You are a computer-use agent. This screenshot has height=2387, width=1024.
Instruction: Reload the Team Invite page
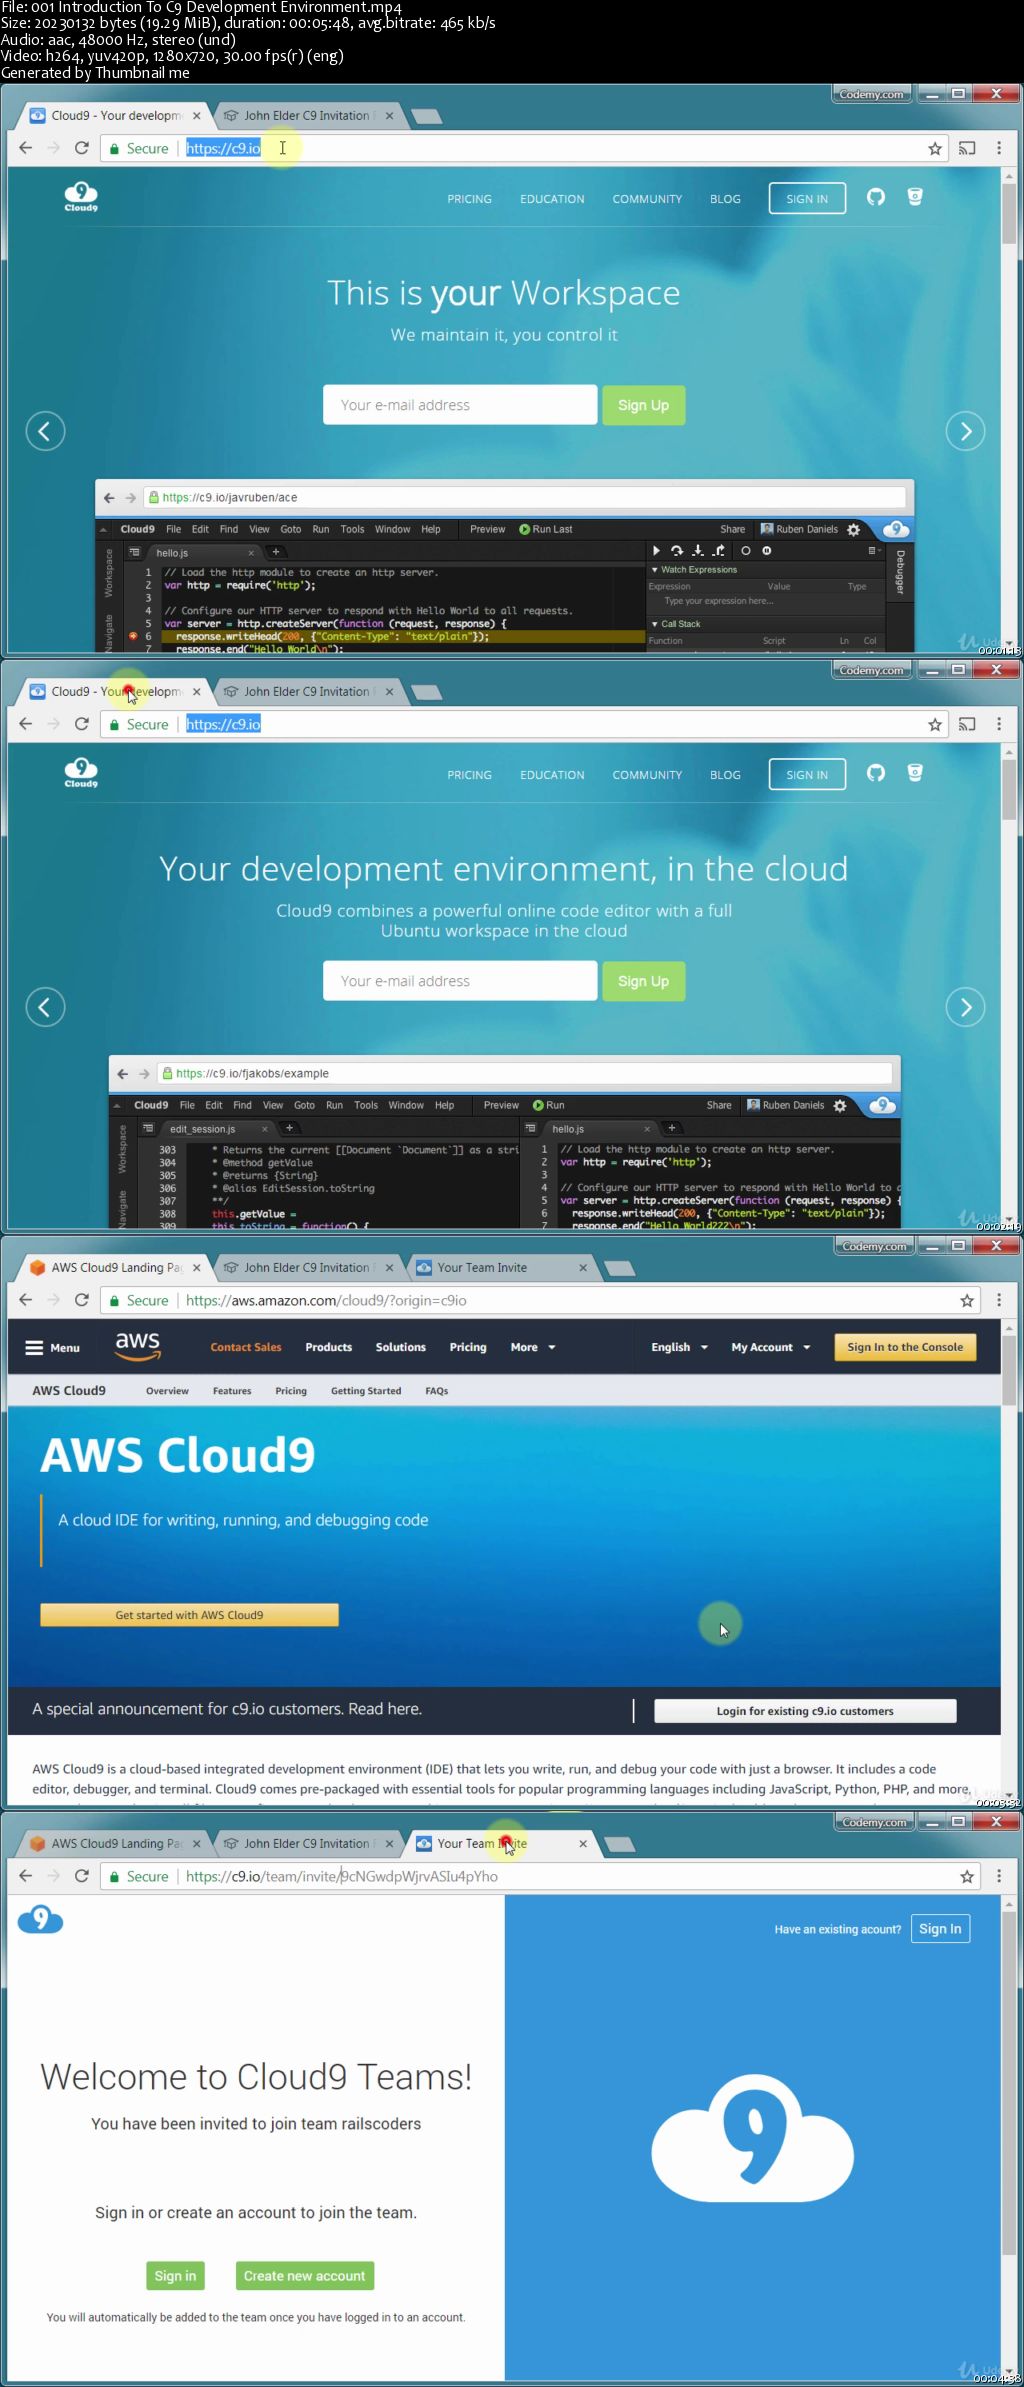(82, 1876)
